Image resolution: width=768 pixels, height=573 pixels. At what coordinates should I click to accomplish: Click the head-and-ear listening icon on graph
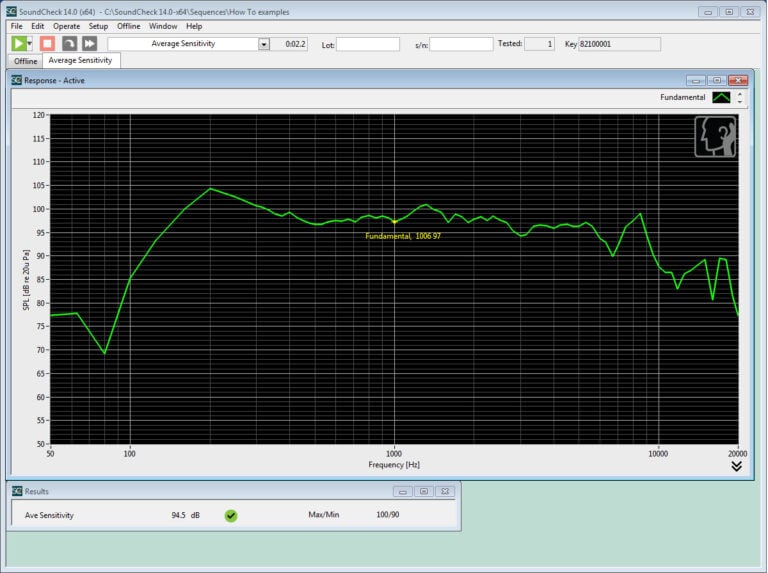pos(716,137)
